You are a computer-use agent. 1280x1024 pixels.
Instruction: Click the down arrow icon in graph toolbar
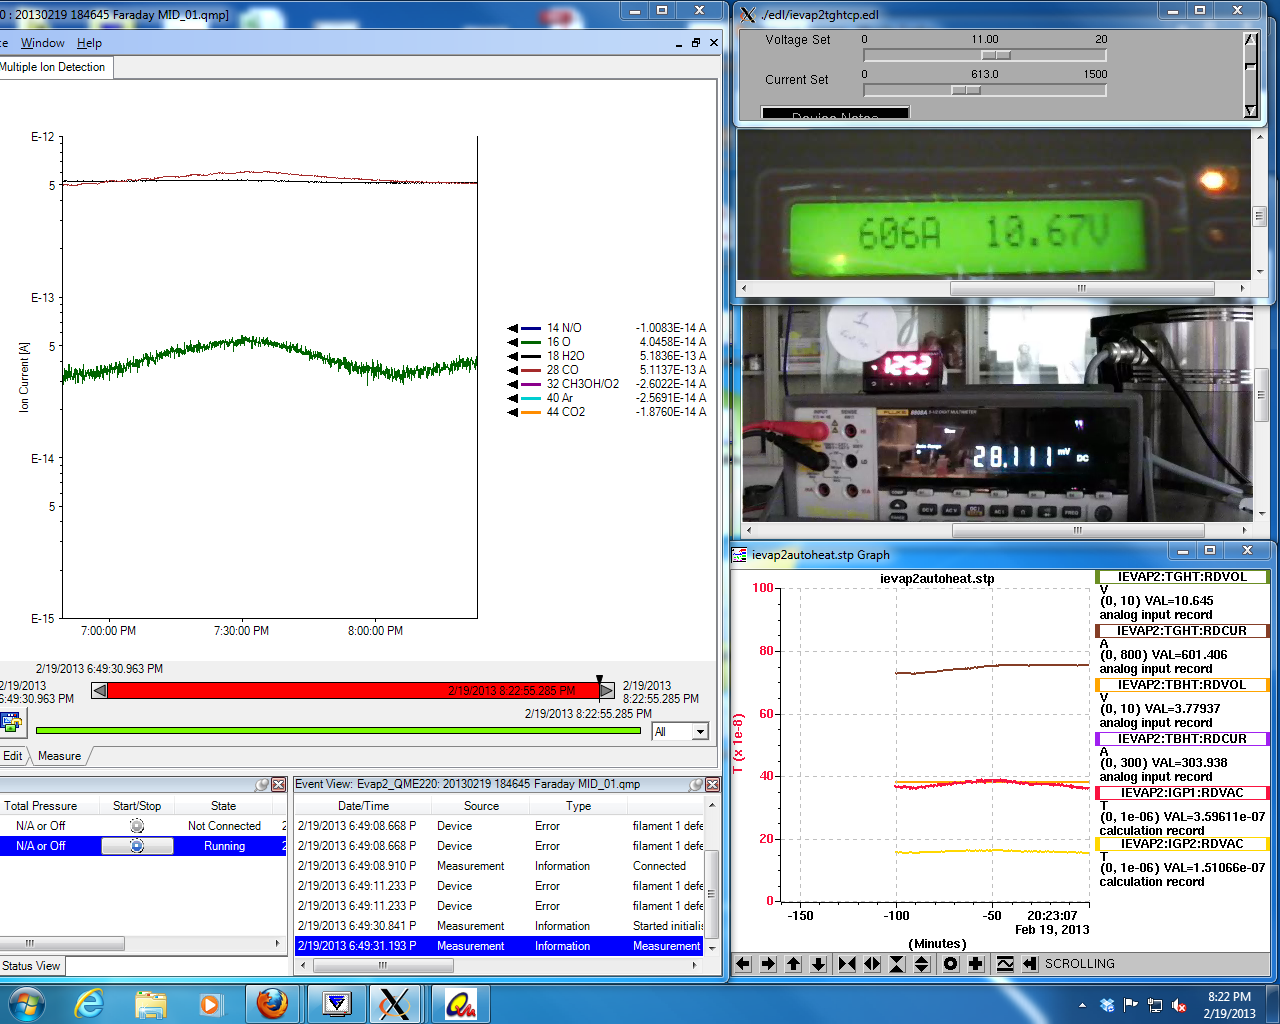coord(819,964)
